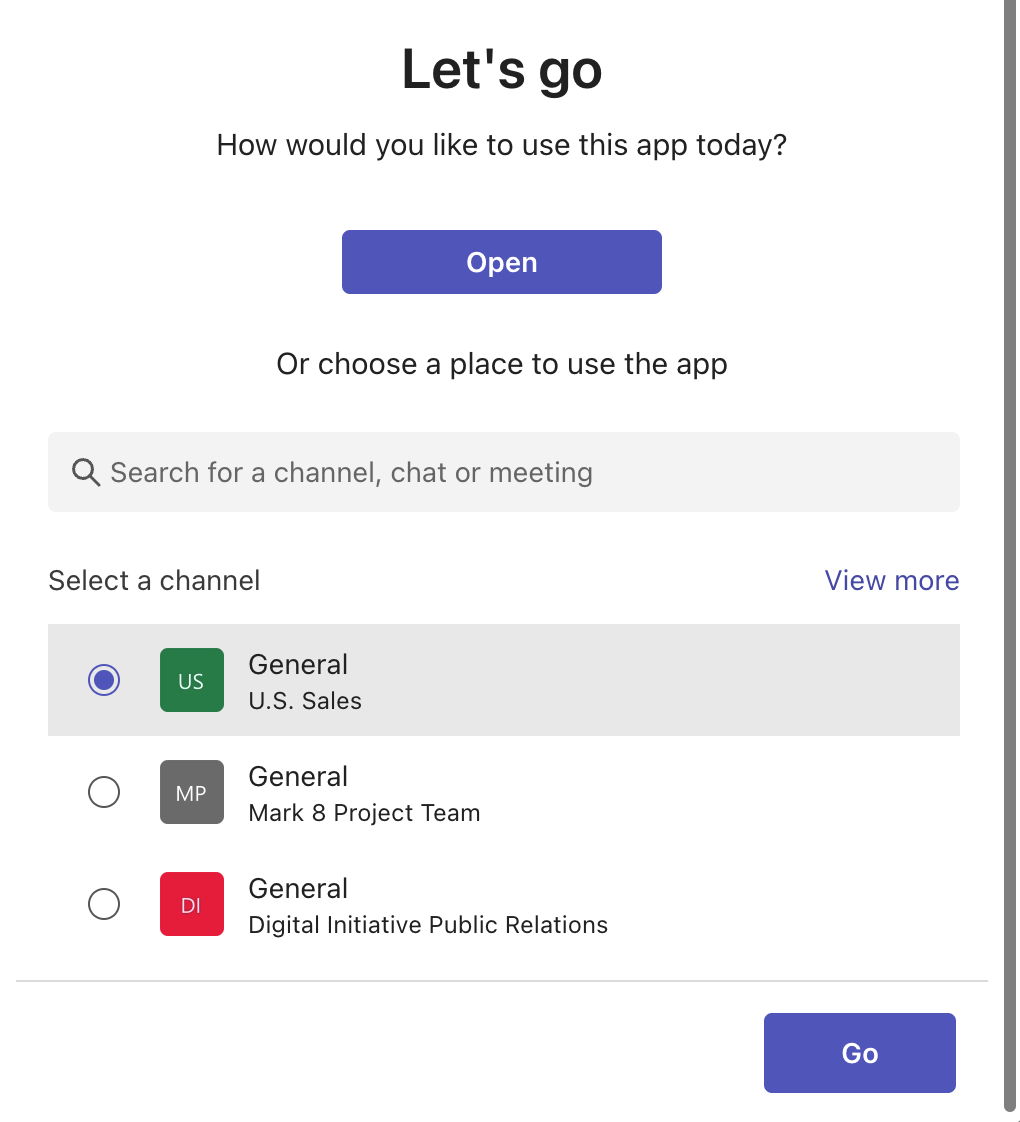Click the Digital Initiative Public Relations text
The width and height of the screenshot is (1020, 1122).
(x=428, y=925)
